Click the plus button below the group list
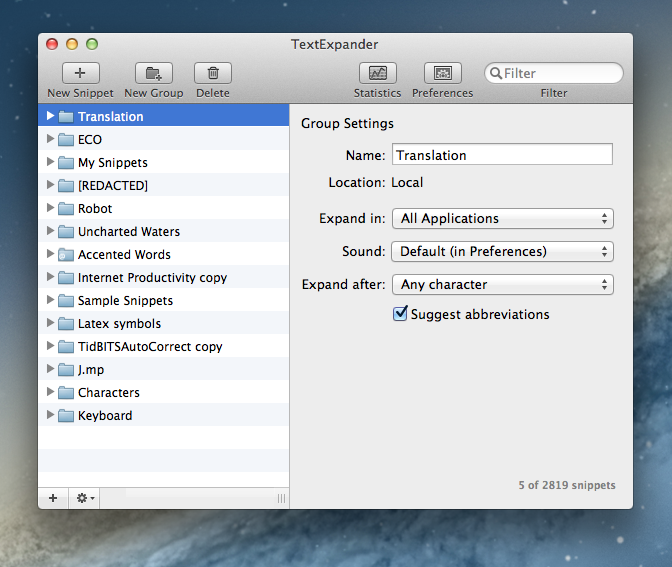This screenshot has height=567, width=672. click(x=53, y=498)
